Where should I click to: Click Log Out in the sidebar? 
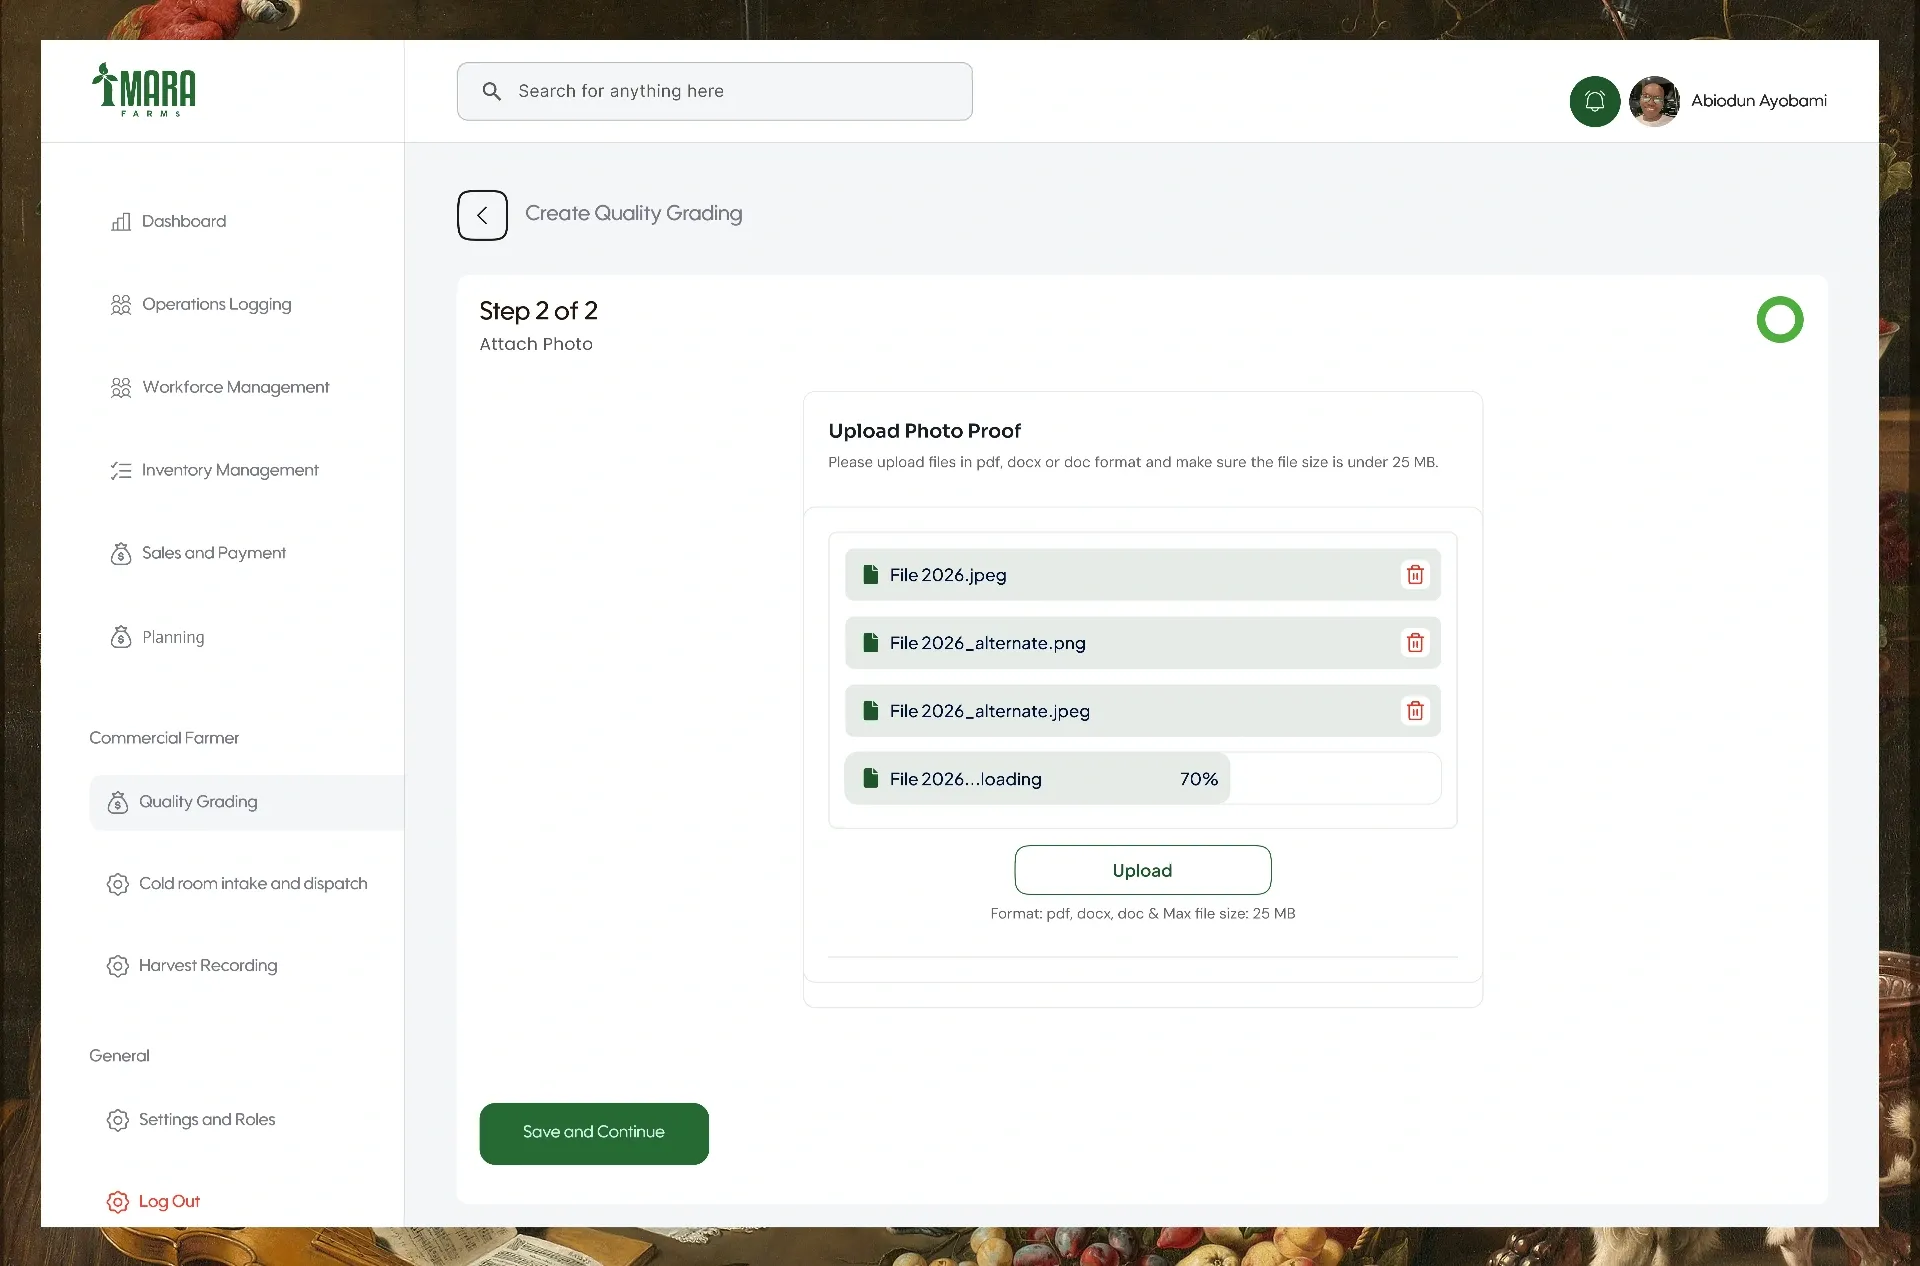click(154, 1202)
